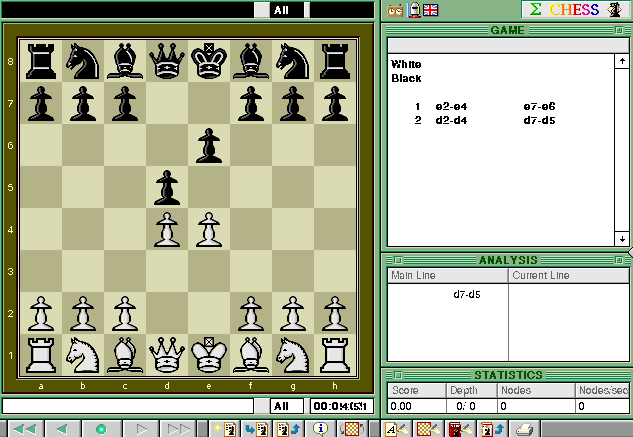Click the box in the STATISTICS panel header
Screen dimensions: 633x437
click(398, 375)
